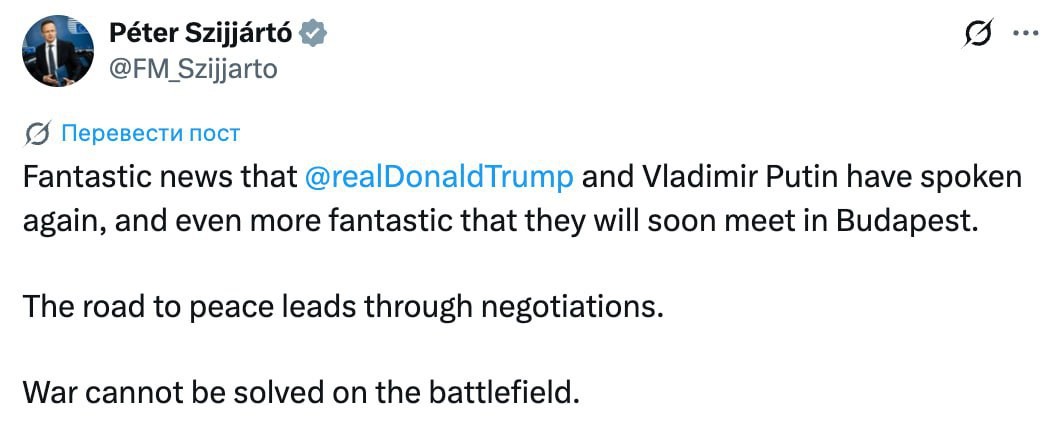
Task: Click the blue verified badge beside the name
Action: [315, 33]
